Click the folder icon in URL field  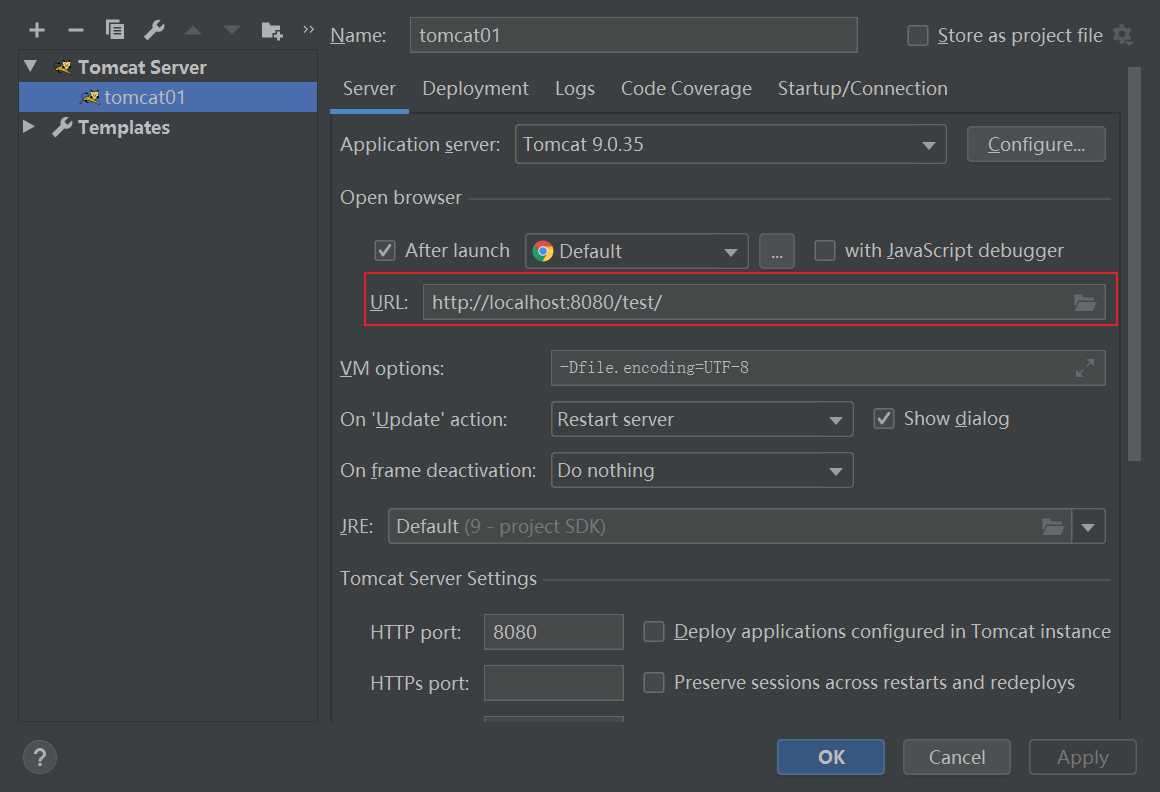point(1085,303)
